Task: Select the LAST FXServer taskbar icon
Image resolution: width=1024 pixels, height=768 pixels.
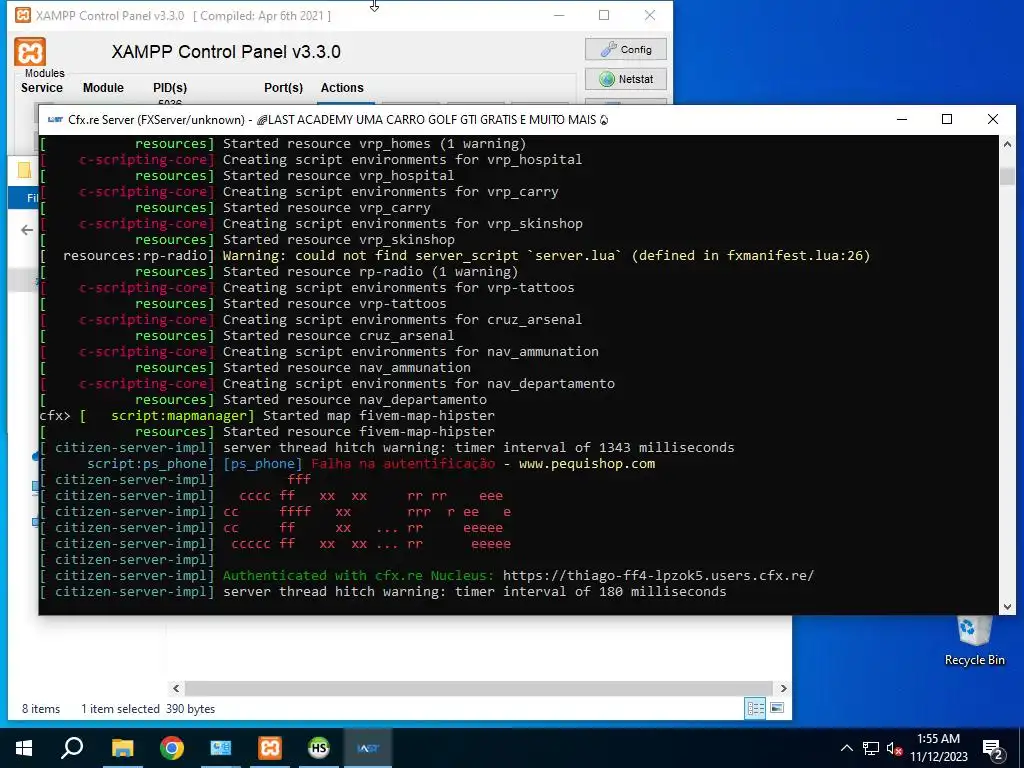Action: point(368,748)
